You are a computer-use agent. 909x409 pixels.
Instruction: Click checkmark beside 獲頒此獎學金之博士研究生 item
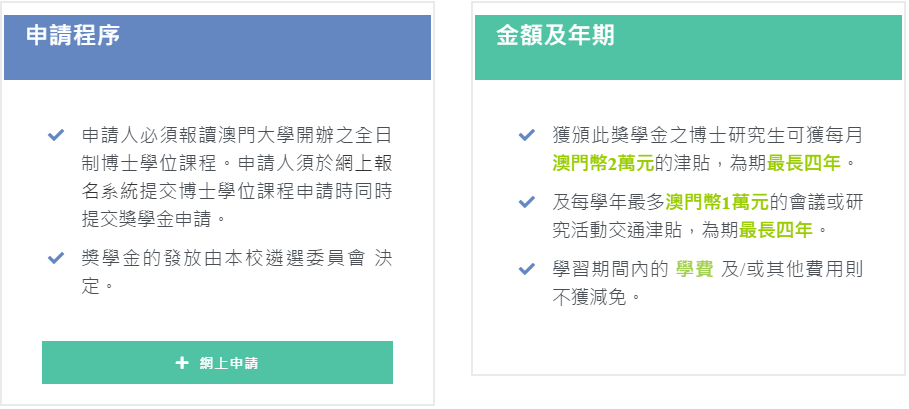527,134
